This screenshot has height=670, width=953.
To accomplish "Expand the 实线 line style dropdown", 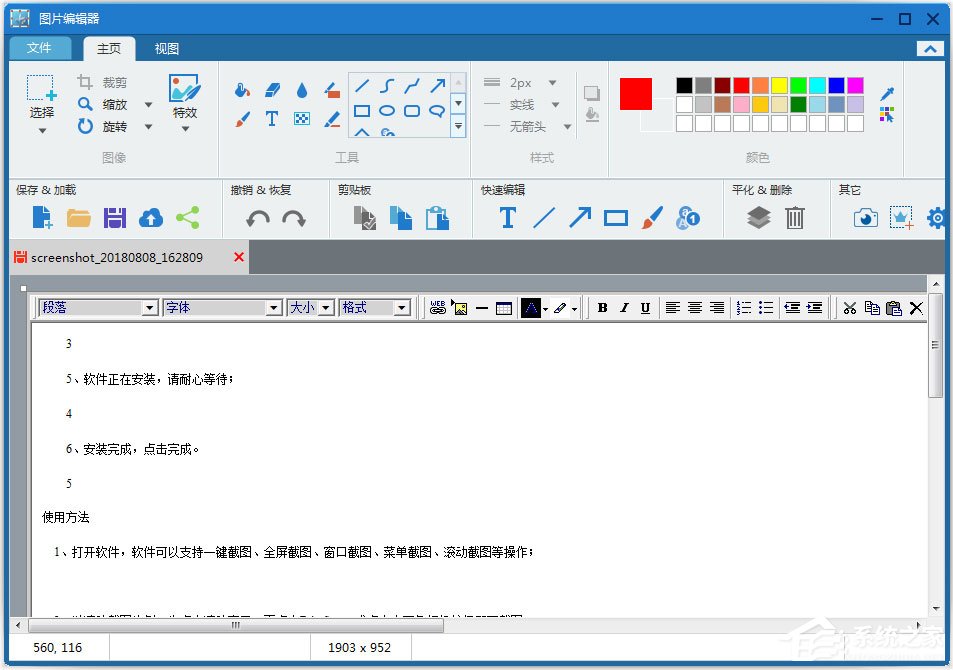I will coord(555,105).
